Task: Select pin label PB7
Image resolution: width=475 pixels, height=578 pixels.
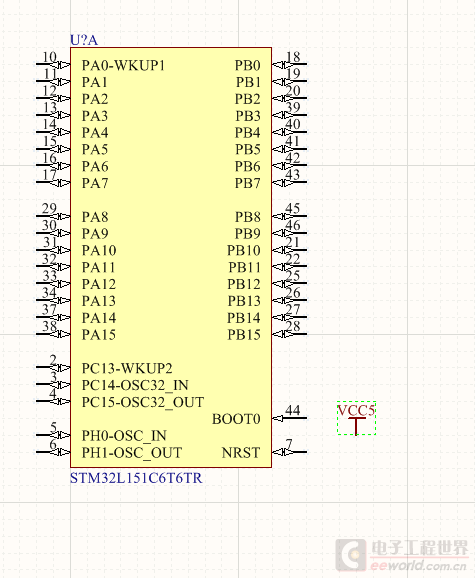Action: pos(248,183)
